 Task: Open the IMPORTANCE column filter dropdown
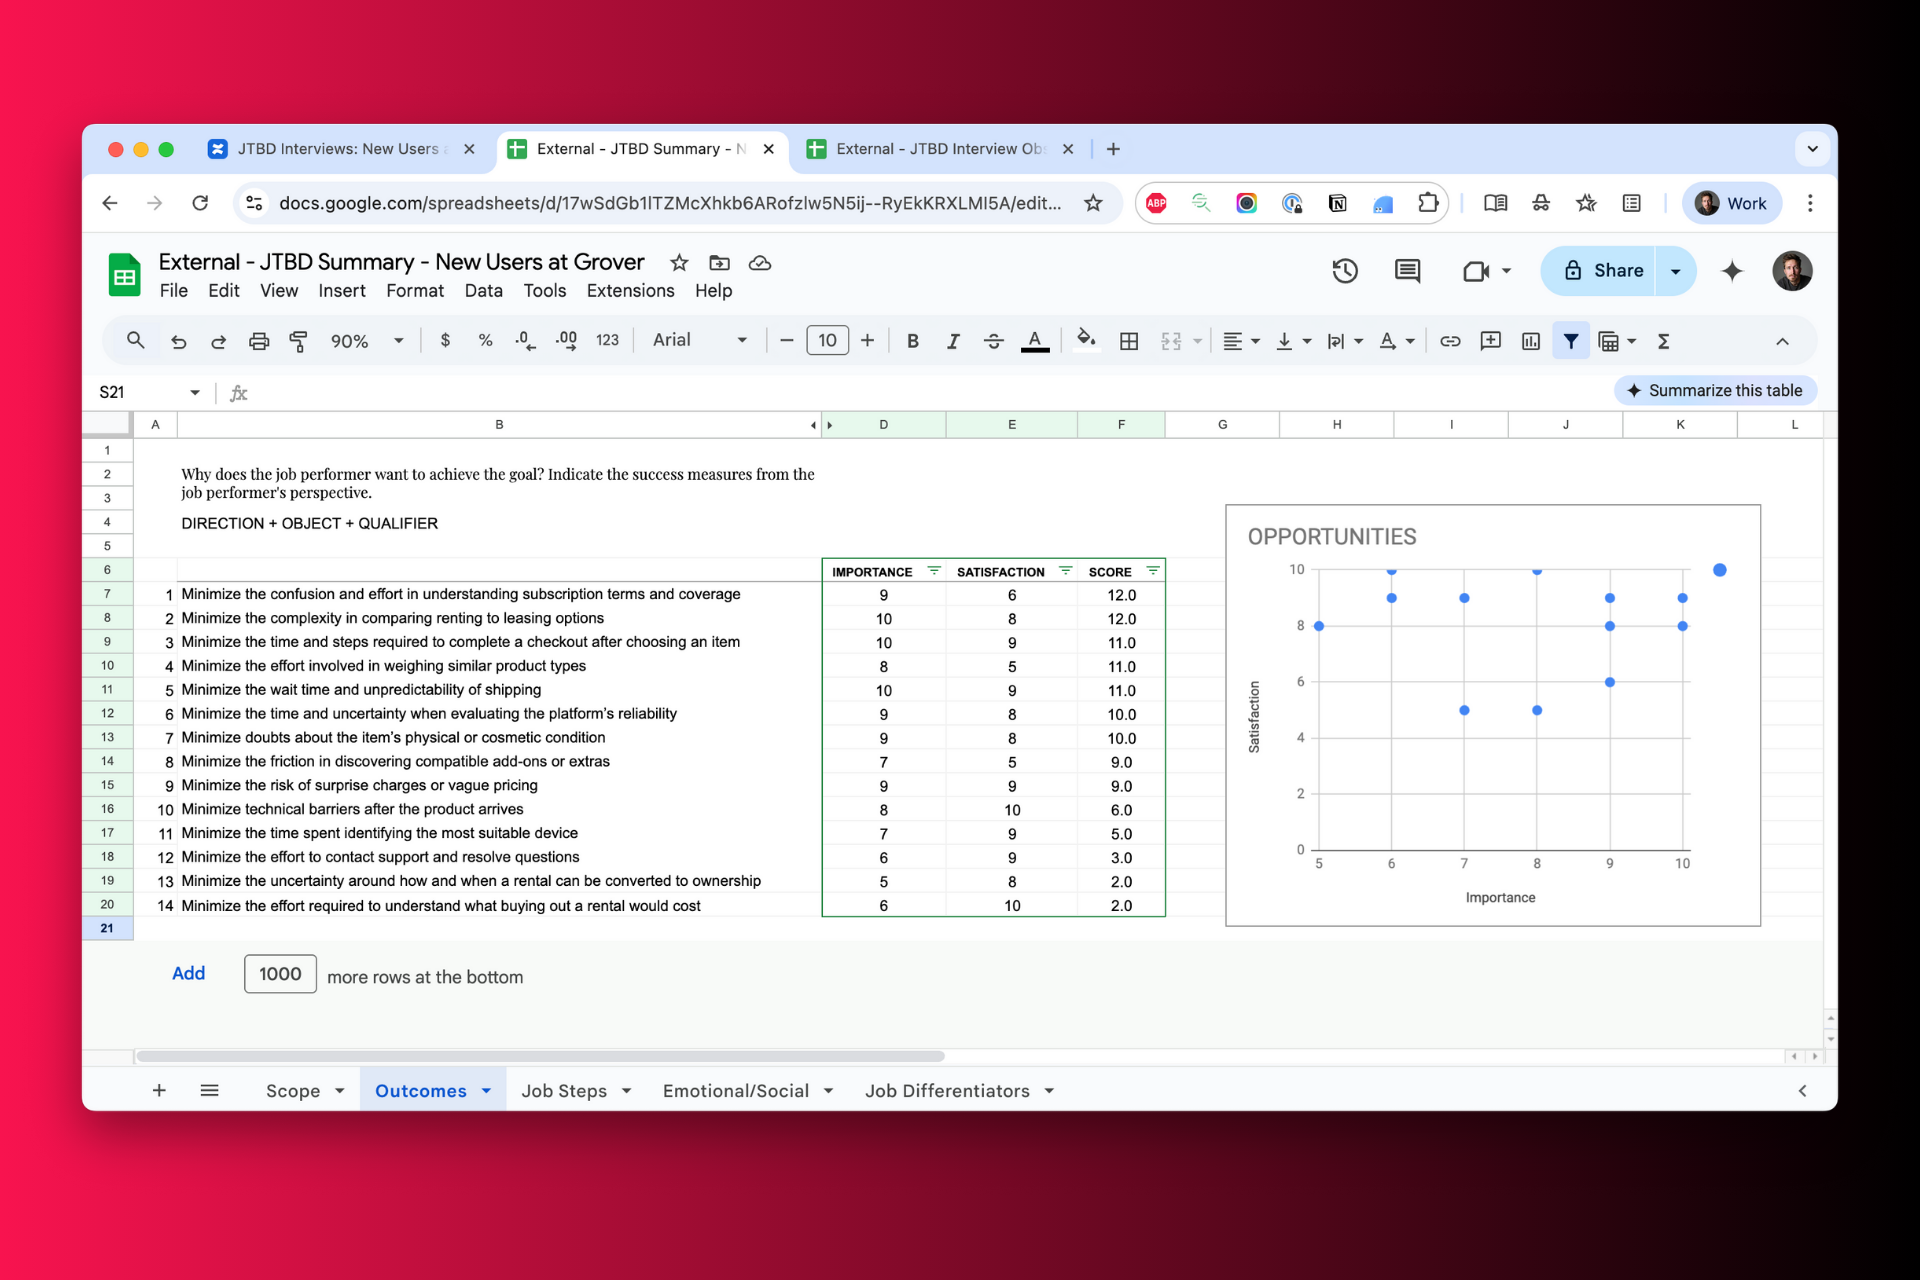(x=934, y=571)
